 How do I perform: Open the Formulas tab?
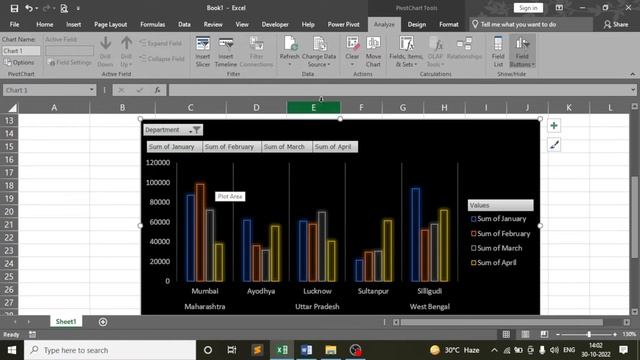tap(153, 24)
